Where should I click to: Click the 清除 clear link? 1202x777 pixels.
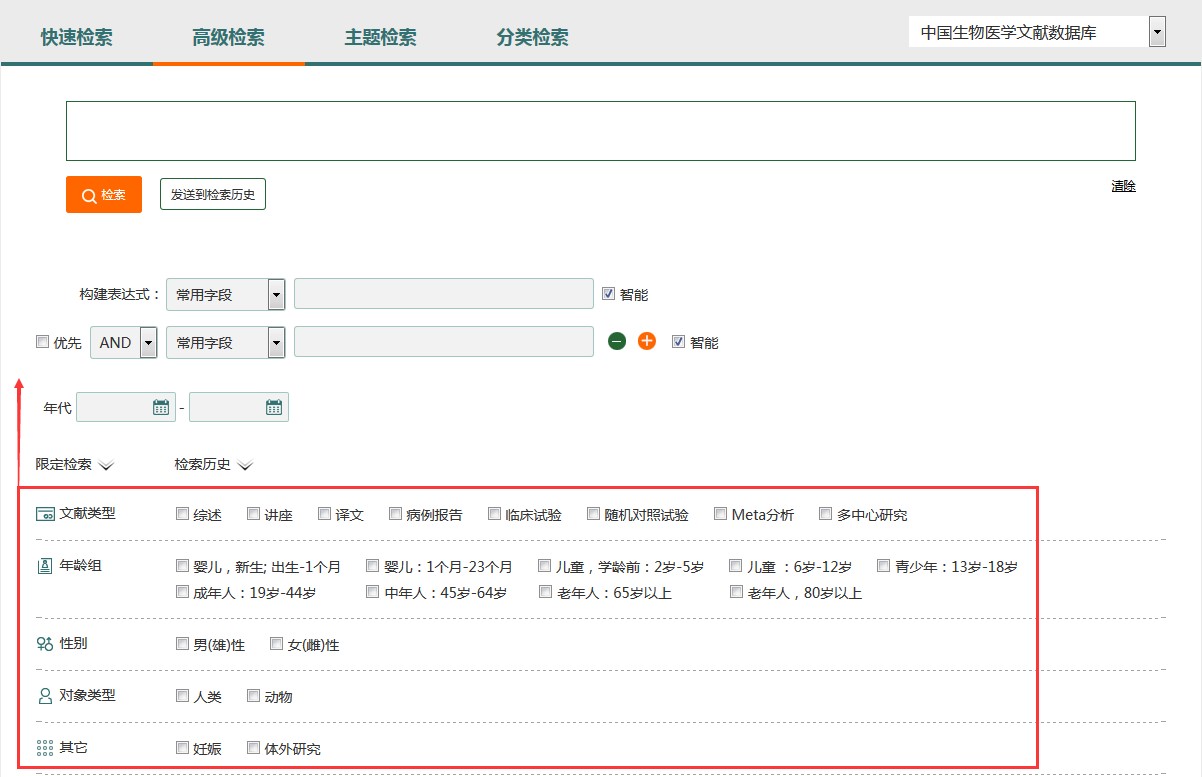(x=1123, y=186)
